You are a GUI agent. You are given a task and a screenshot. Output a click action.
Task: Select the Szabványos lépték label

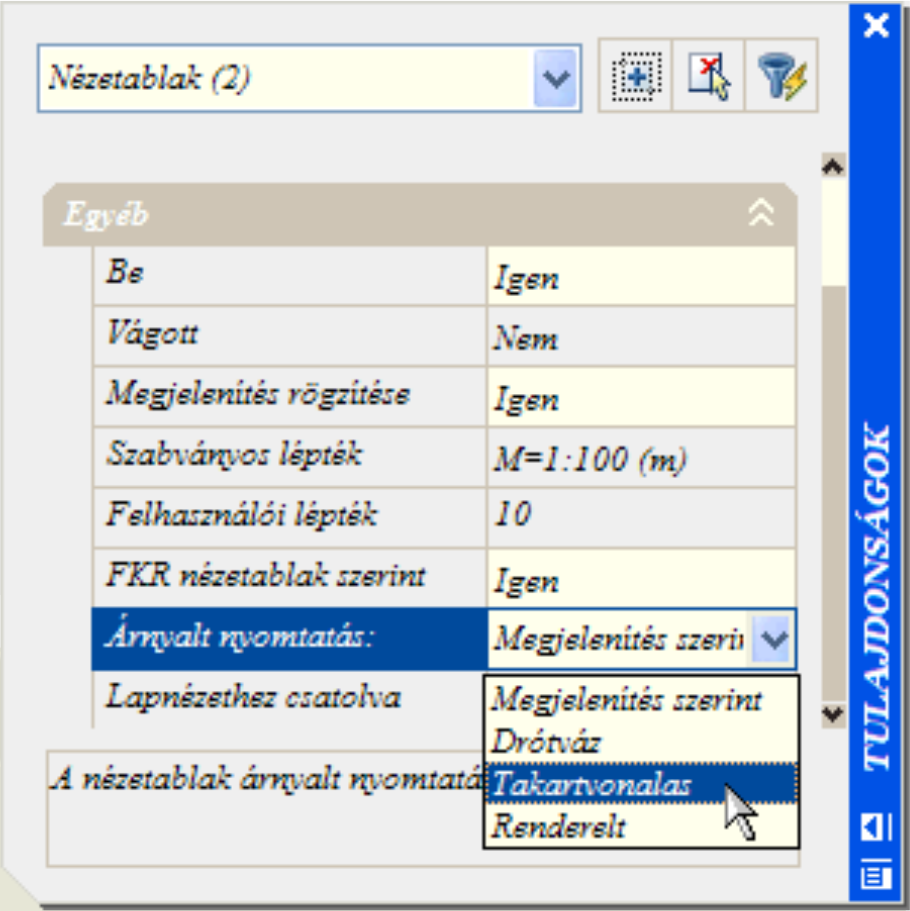coord(289,457)
